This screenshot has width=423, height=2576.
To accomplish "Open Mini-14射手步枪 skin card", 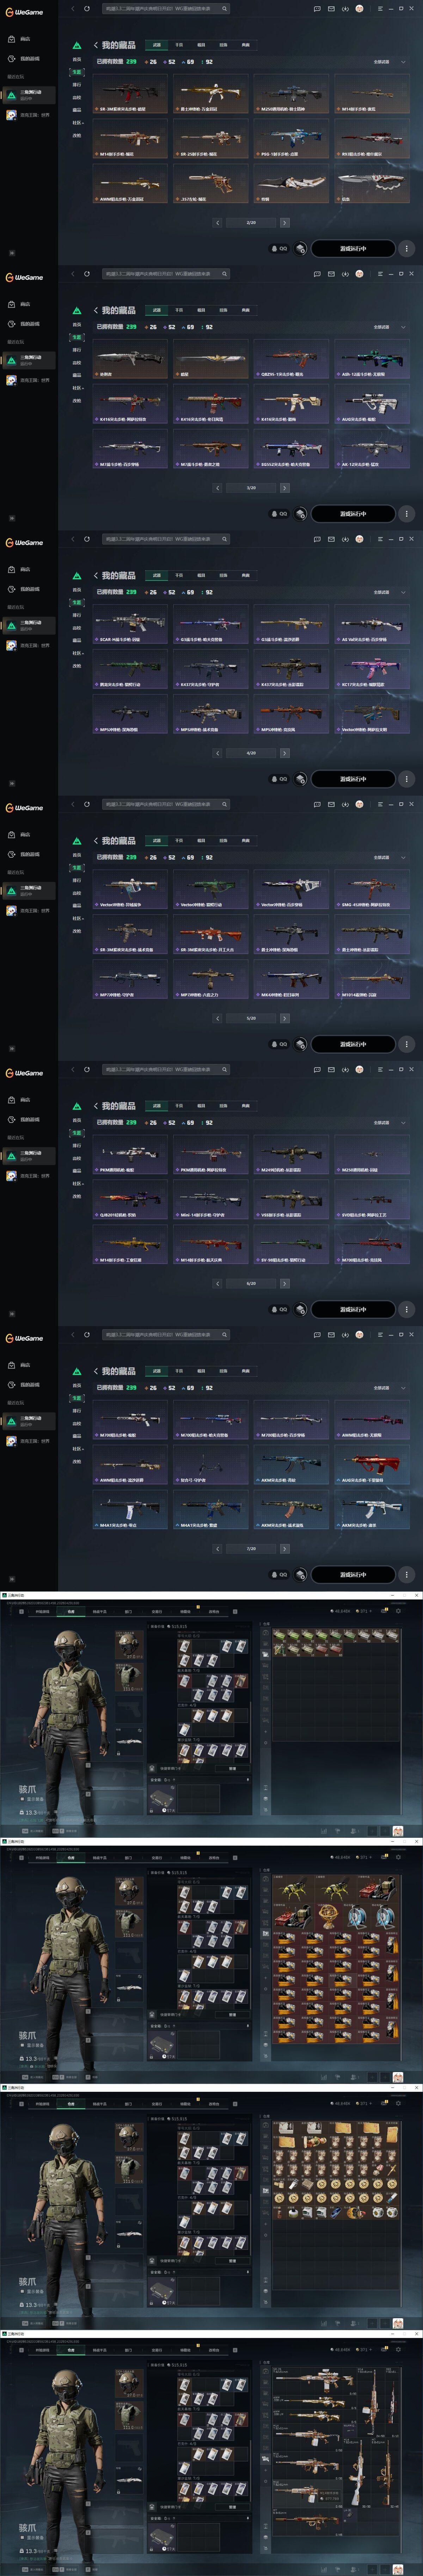I will [210, 1200].
